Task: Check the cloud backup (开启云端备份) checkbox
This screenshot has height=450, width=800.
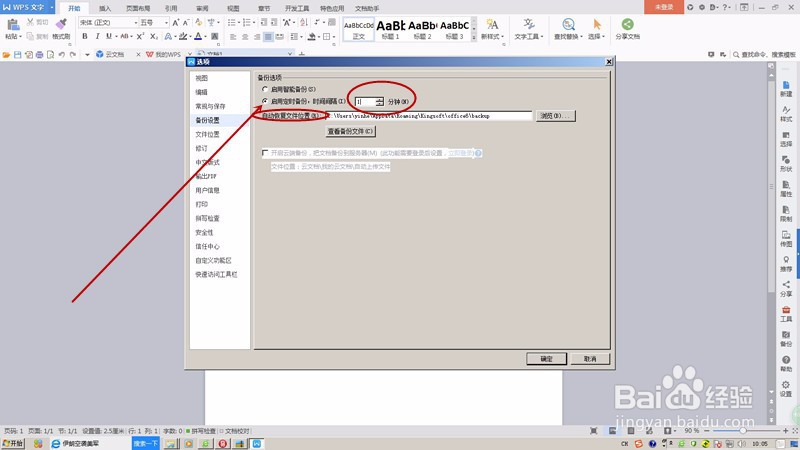Action: click(x=265, y=153)
